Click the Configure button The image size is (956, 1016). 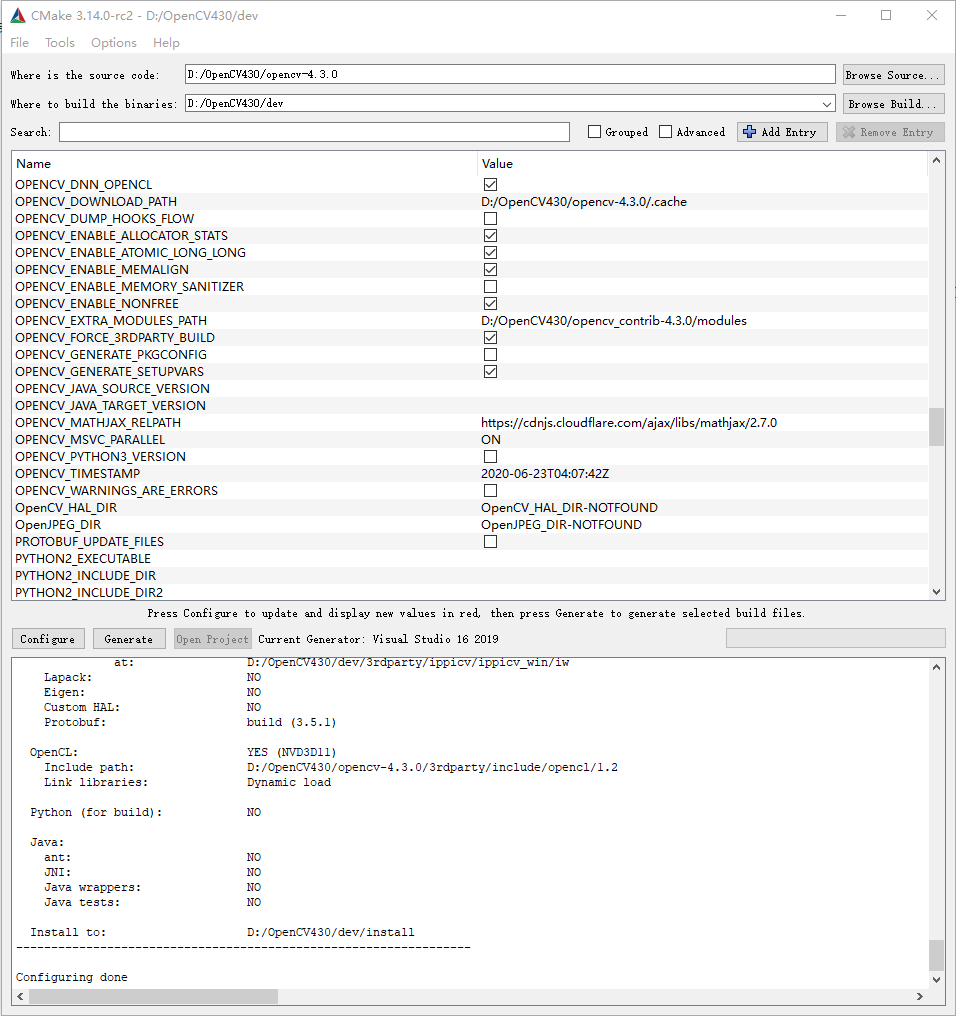click(48, 639)
